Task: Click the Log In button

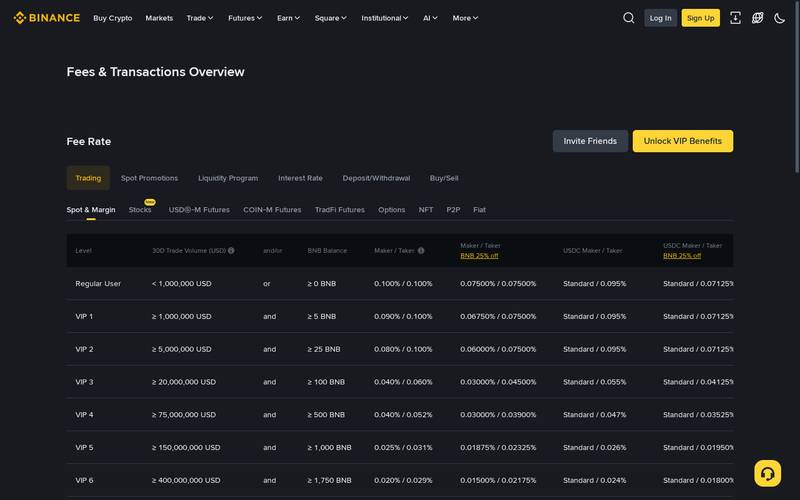Action: tap(660, 18)
